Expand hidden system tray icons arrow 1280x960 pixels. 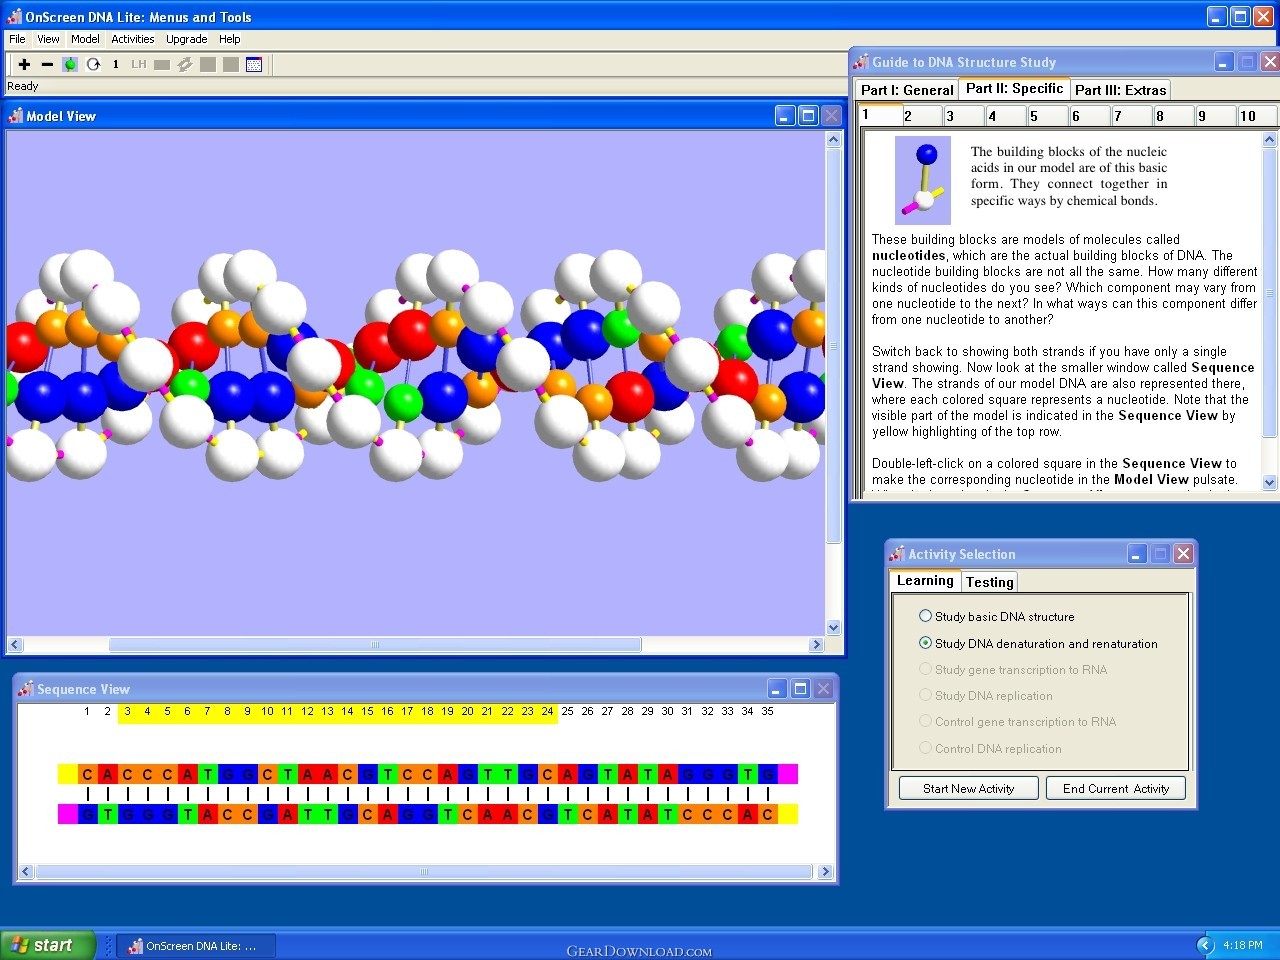pos(1205,945)
